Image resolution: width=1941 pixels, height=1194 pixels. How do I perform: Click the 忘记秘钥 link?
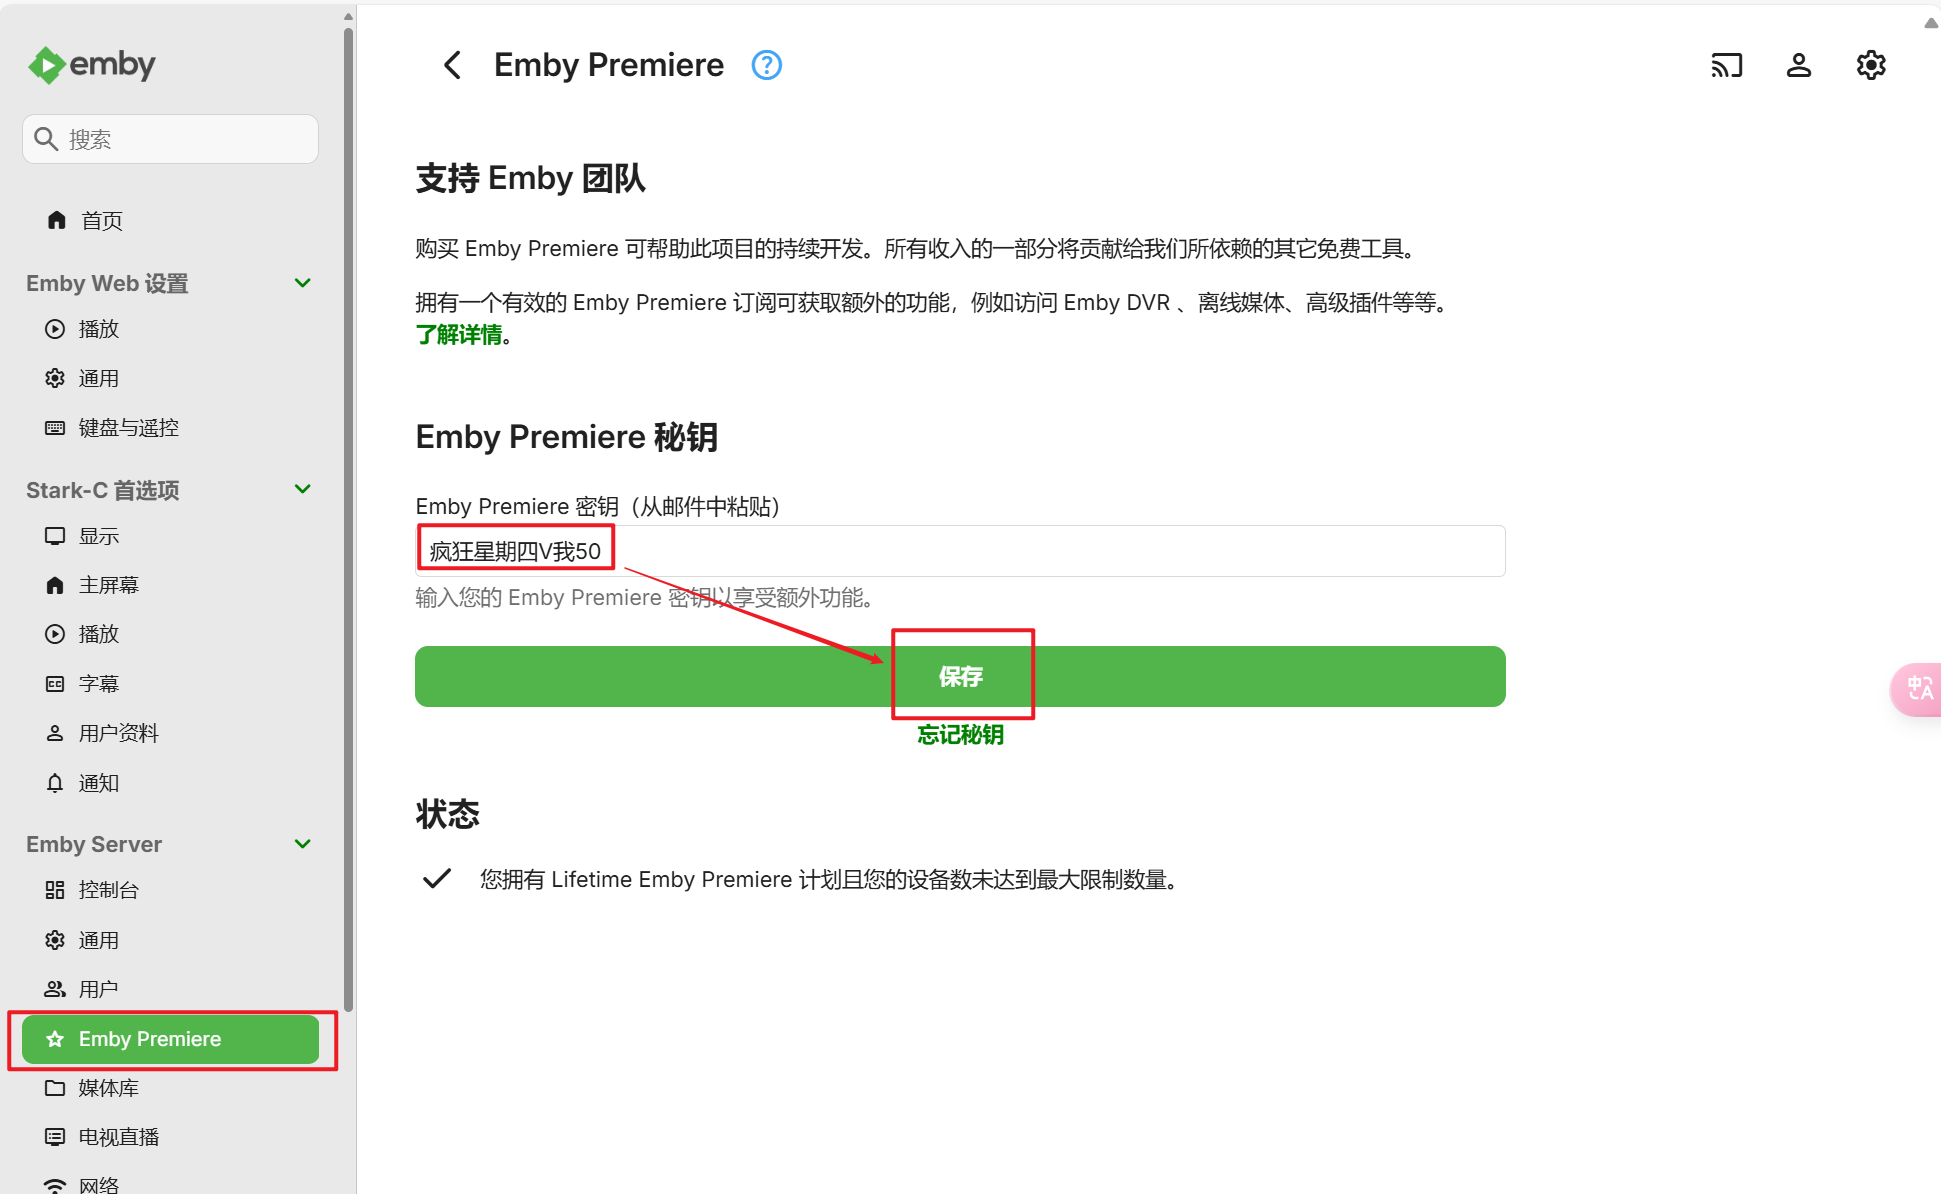tap(960, 735)
